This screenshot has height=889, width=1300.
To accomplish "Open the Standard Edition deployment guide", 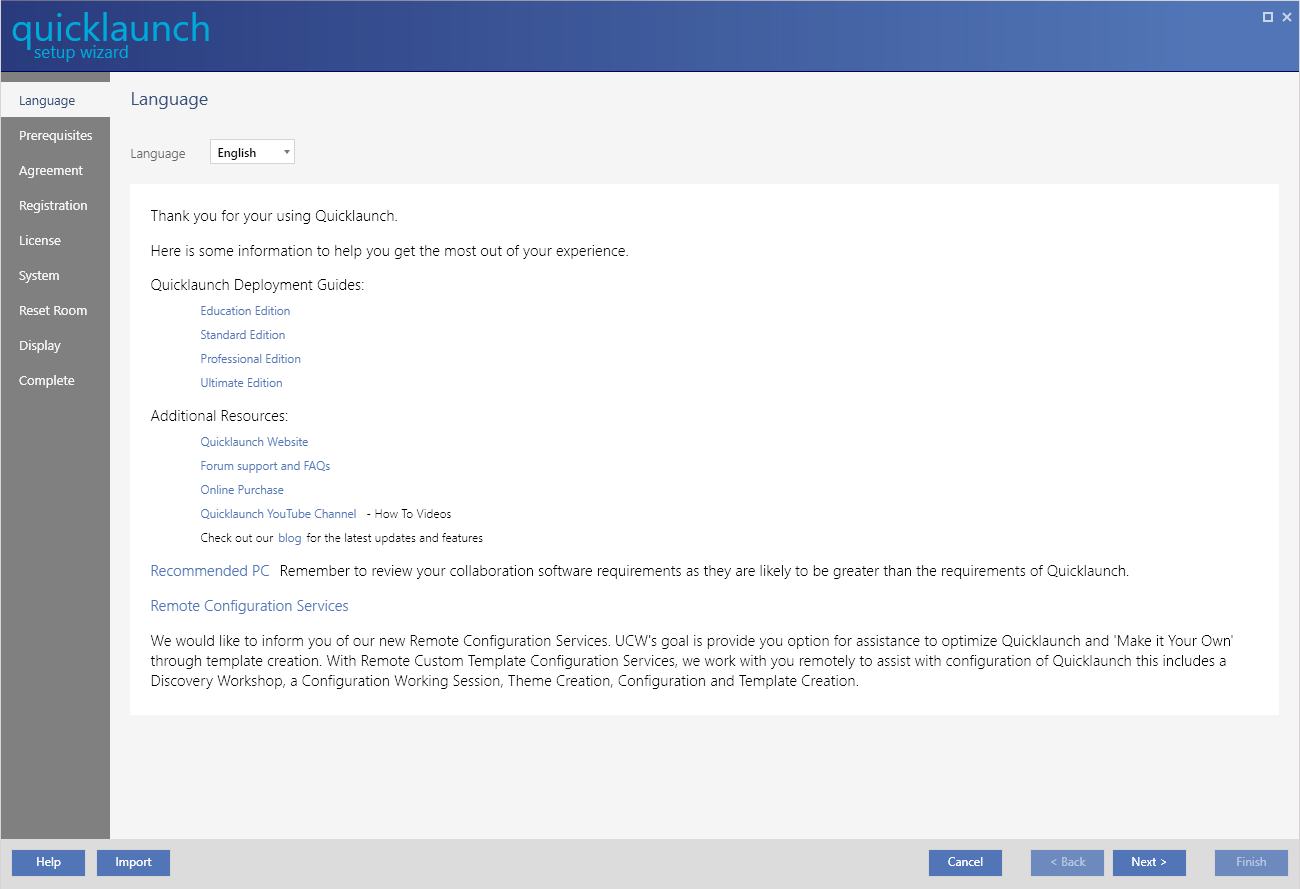I will coord(243,335).
